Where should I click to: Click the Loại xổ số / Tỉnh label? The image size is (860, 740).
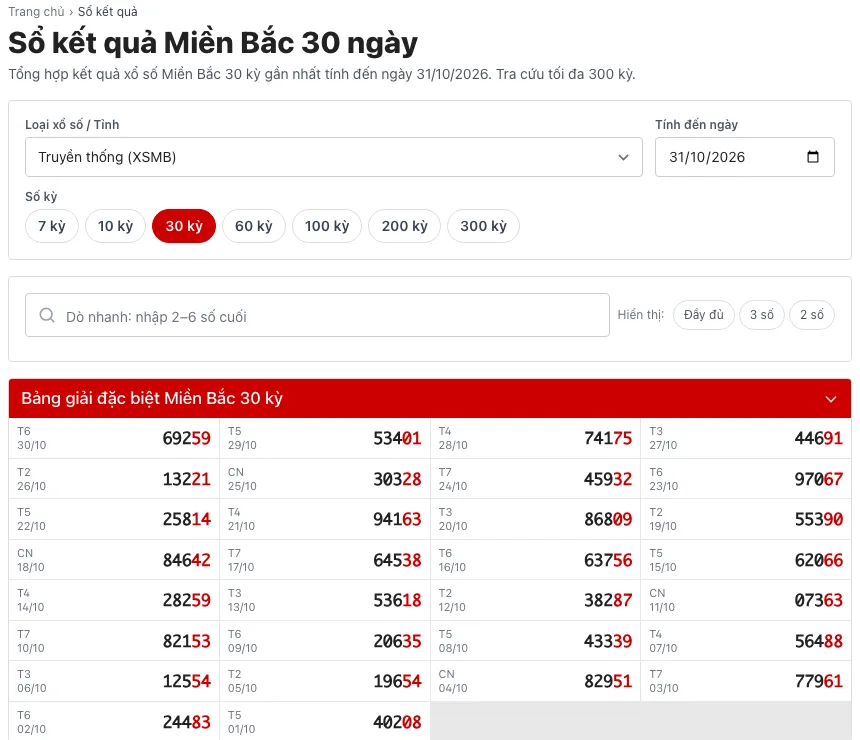coord(72,125)
